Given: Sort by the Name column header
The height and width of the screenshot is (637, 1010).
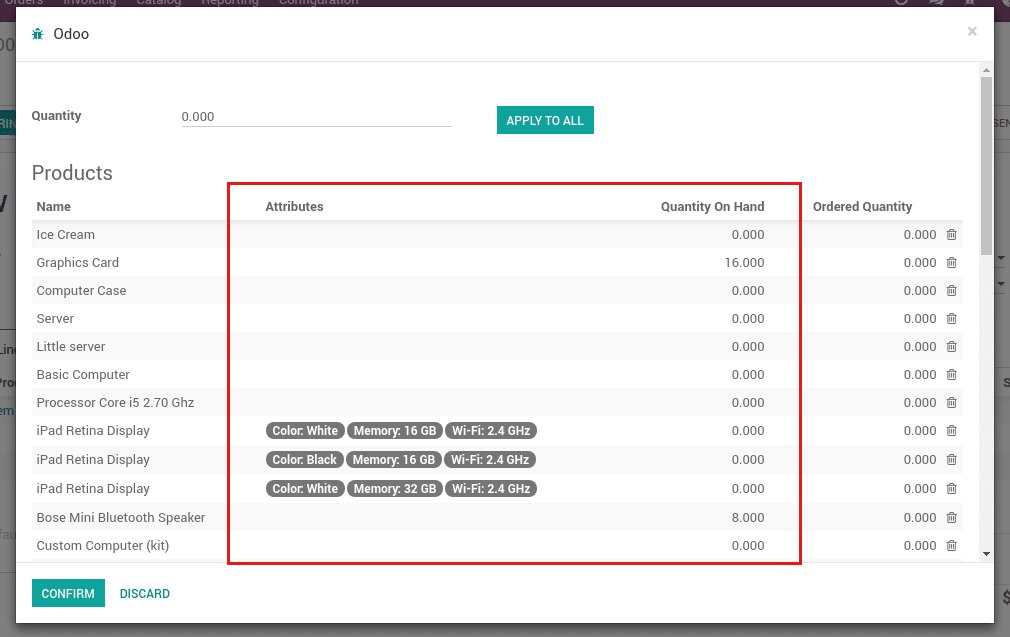Looking at the screenshot, I should (x=53, y=207).
